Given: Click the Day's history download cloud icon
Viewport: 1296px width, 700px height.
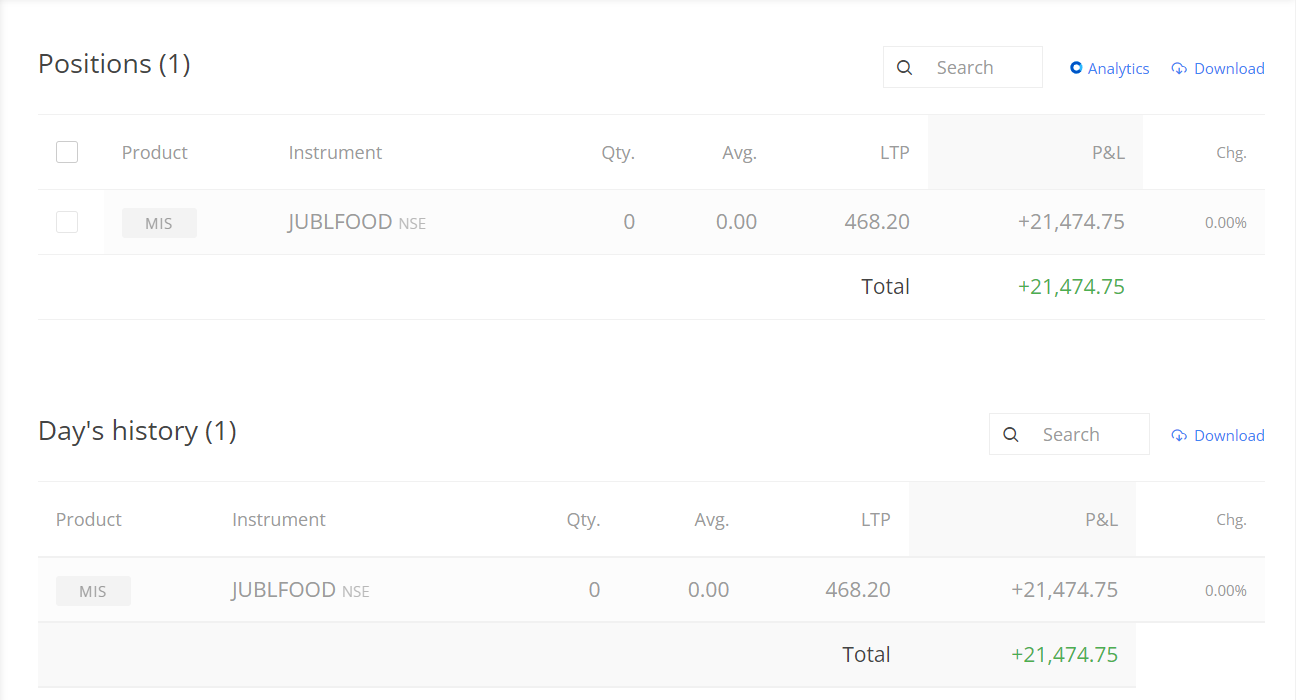Looking at the screenshot, I should pyautogui.click(x=1179, y=436).
